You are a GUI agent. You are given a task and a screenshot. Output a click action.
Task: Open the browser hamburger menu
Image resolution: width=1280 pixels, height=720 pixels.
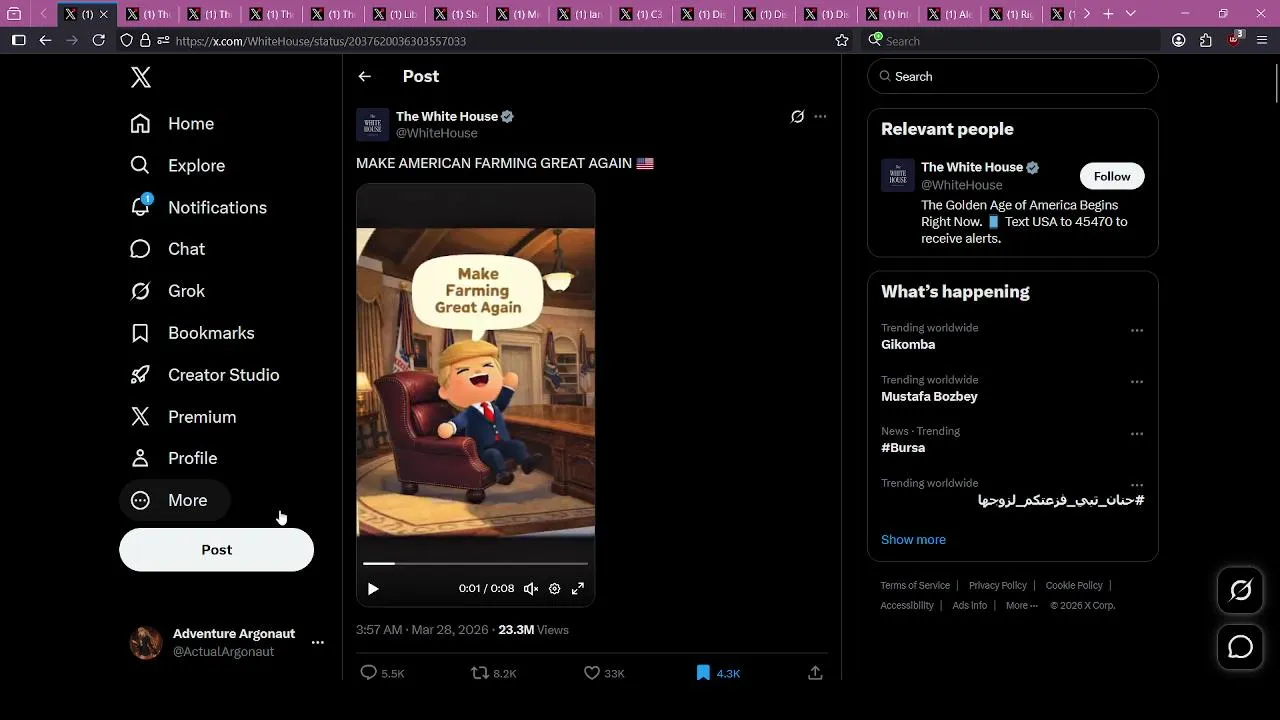1261,40
